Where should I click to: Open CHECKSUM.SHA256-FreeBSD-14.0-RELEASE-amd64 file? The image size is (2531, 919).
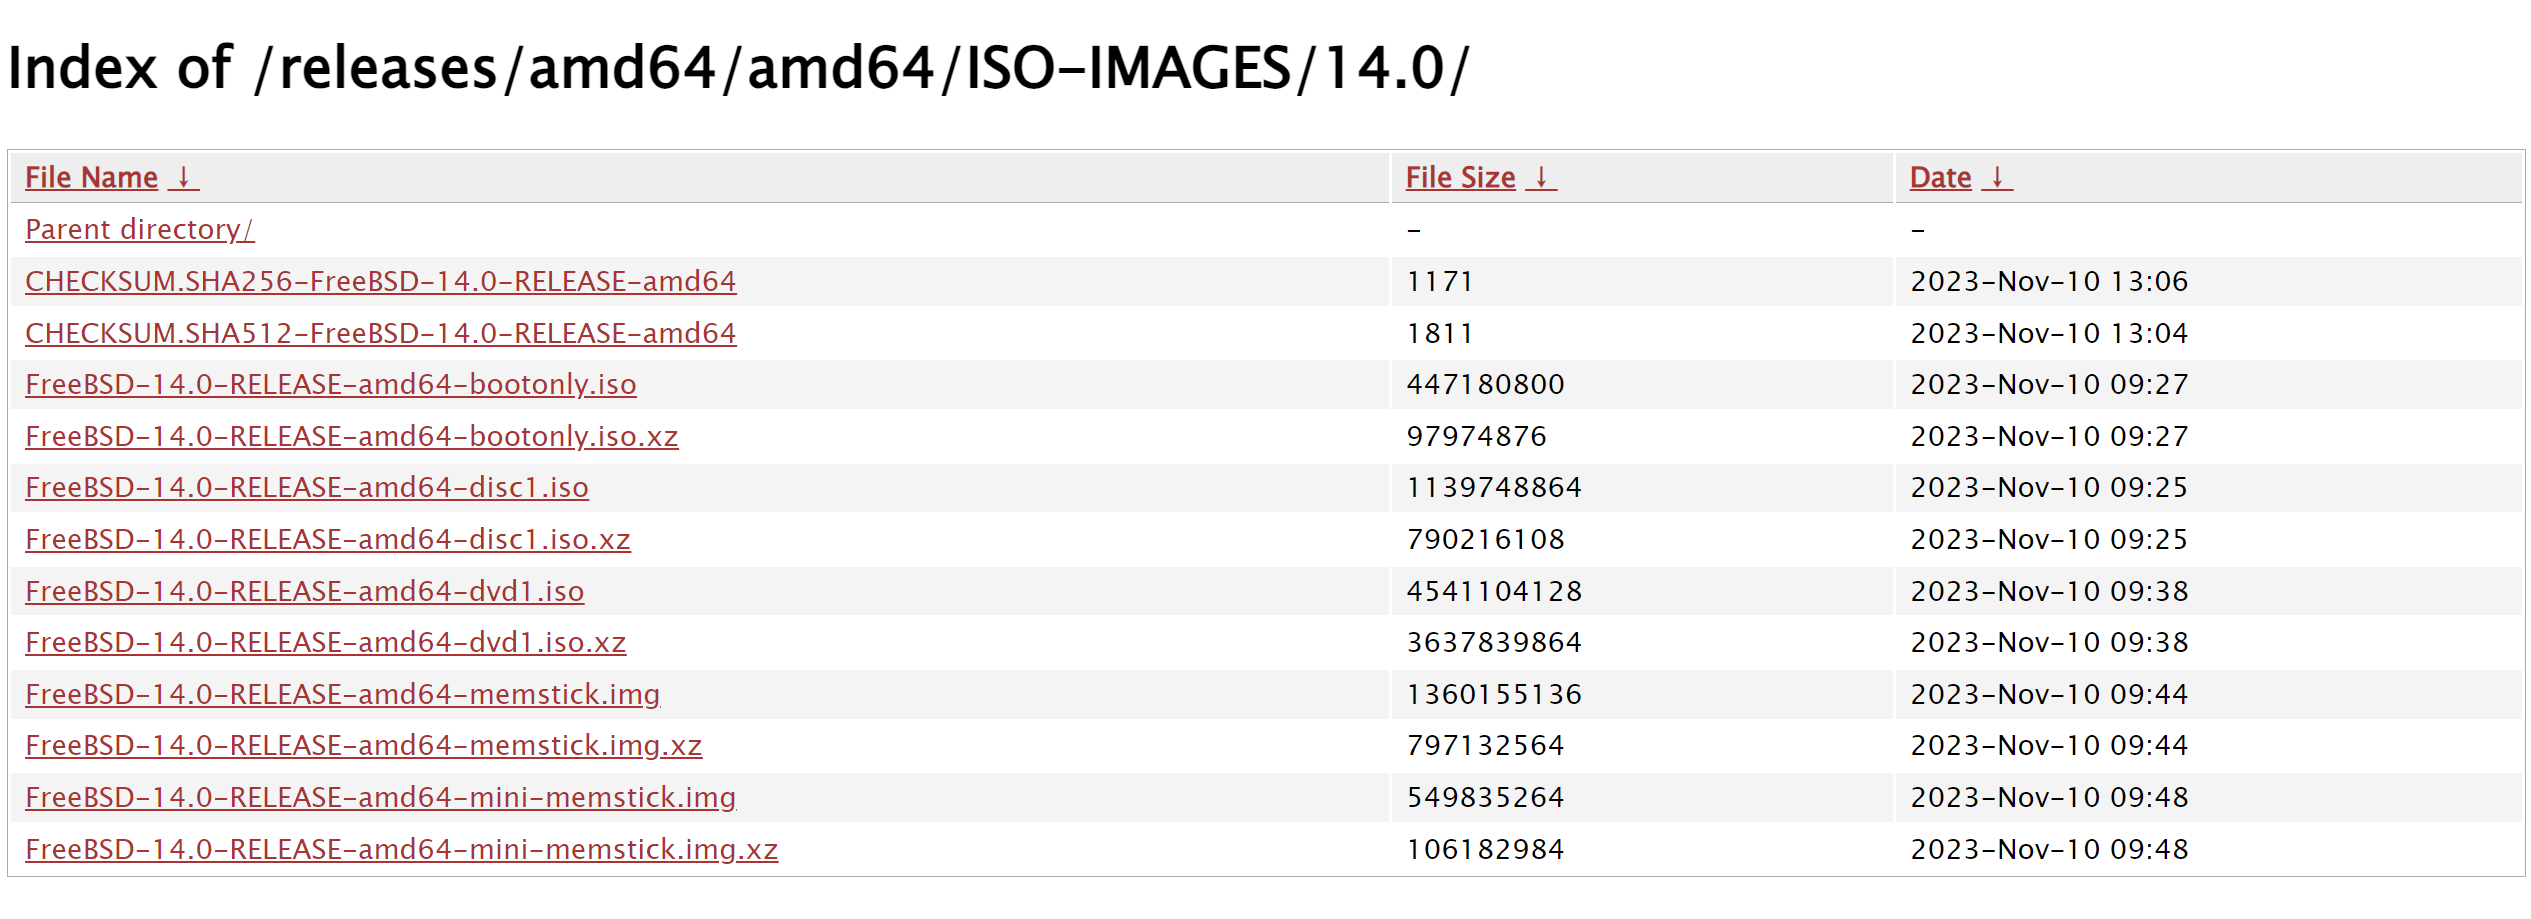click(x=381, y=281)
